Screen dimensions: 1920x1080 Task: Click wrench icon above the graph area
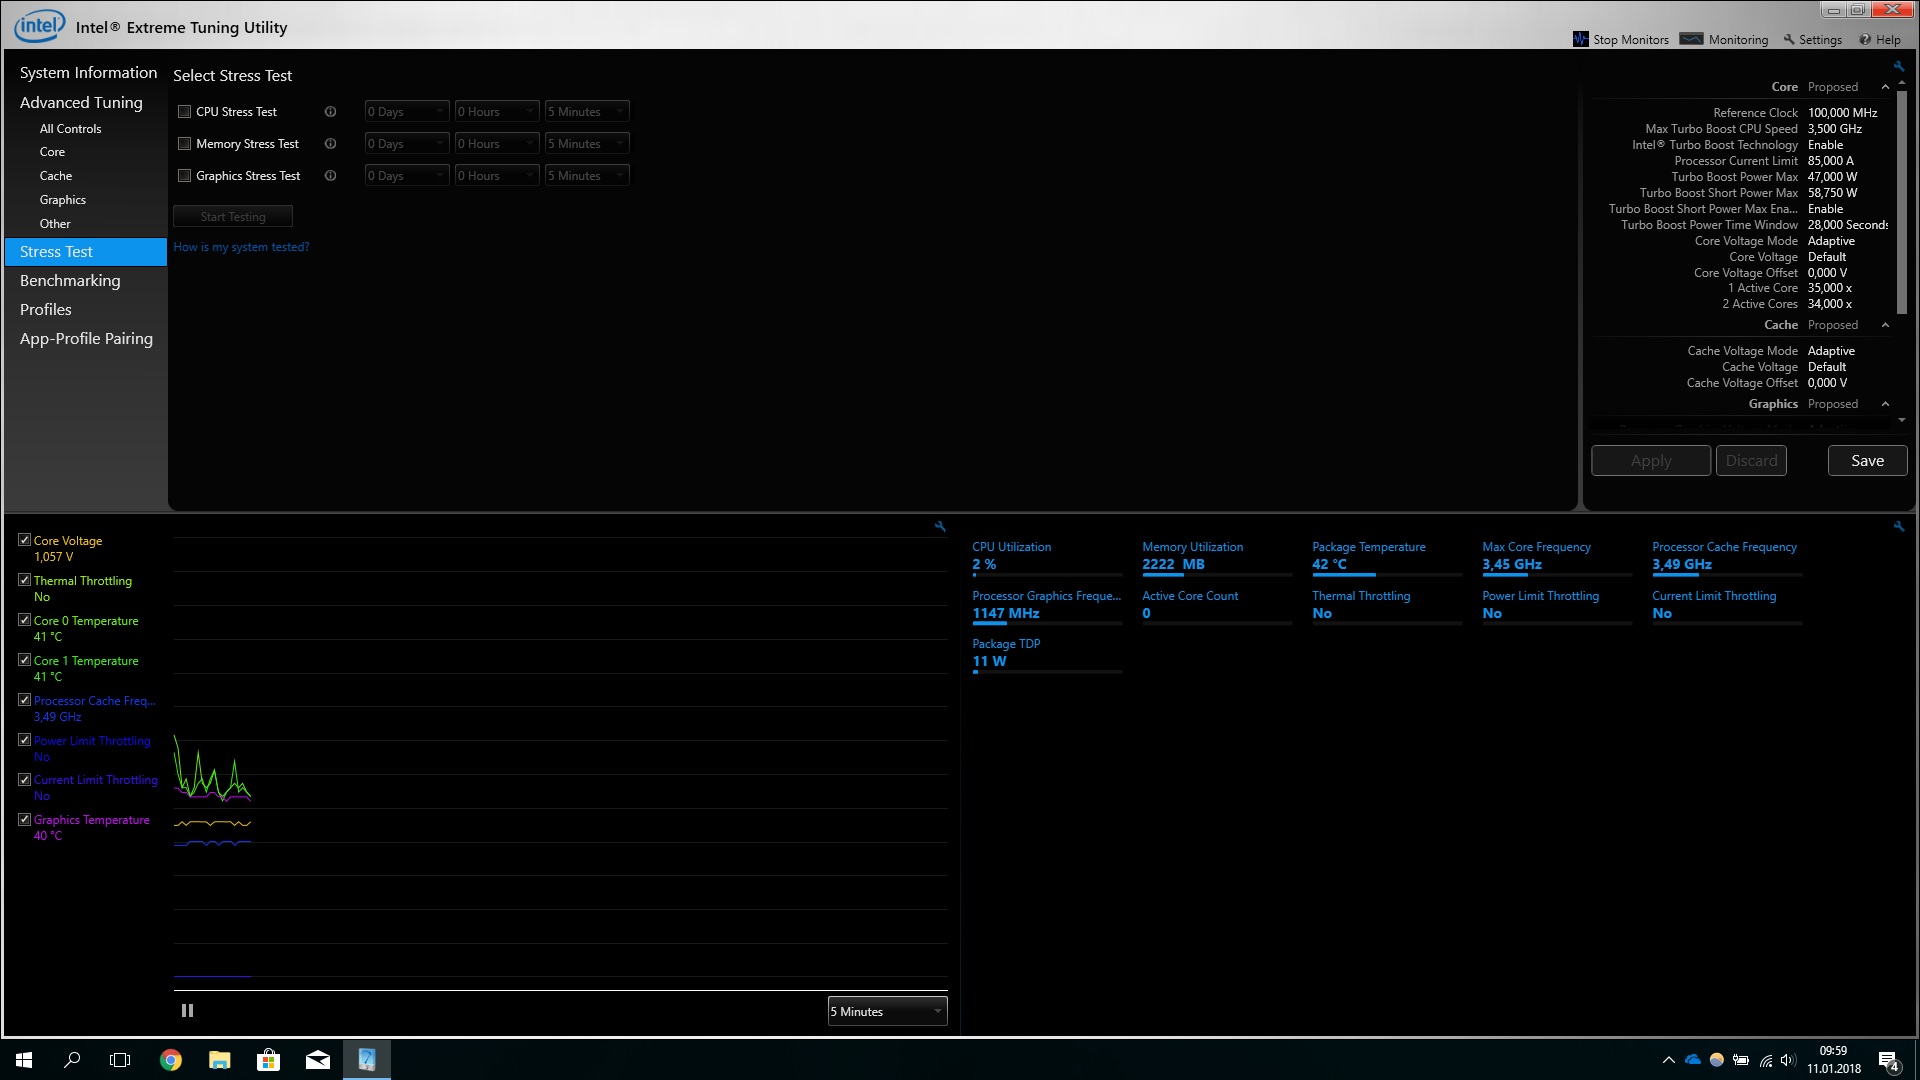coord(940,526)
